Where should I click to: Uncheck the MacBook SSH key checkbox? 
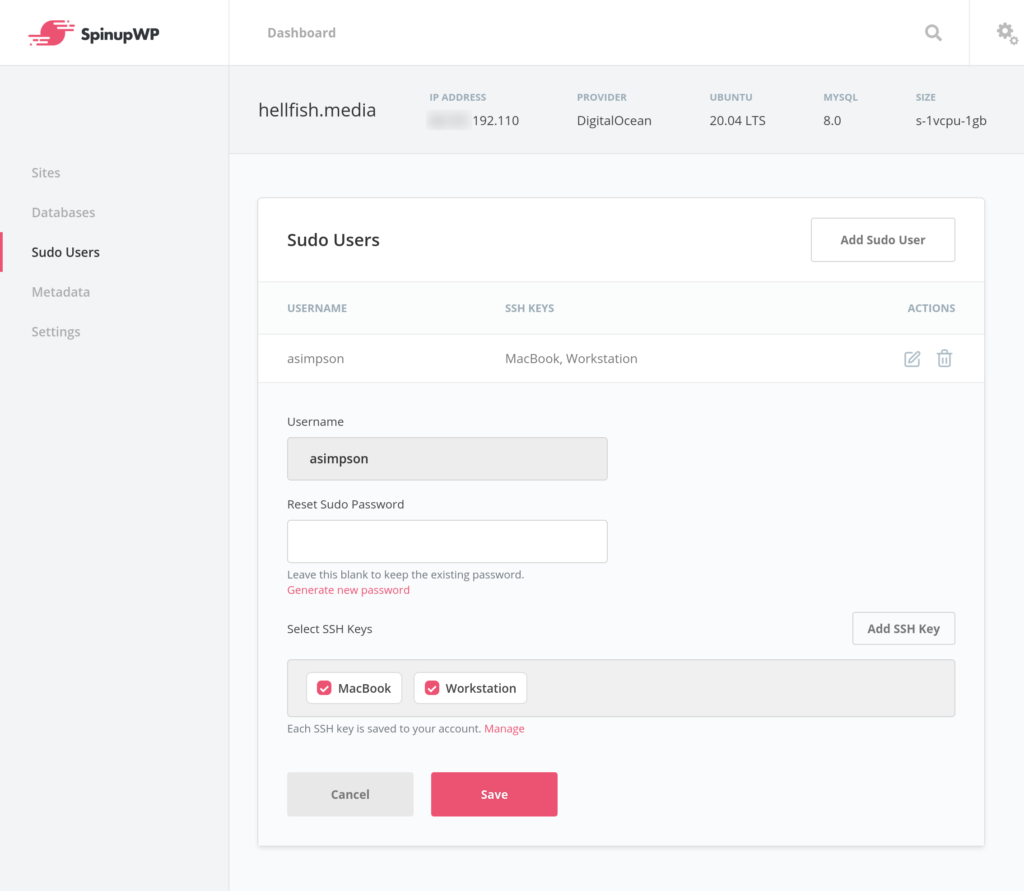pyautogui.click(x=324, y=688)
